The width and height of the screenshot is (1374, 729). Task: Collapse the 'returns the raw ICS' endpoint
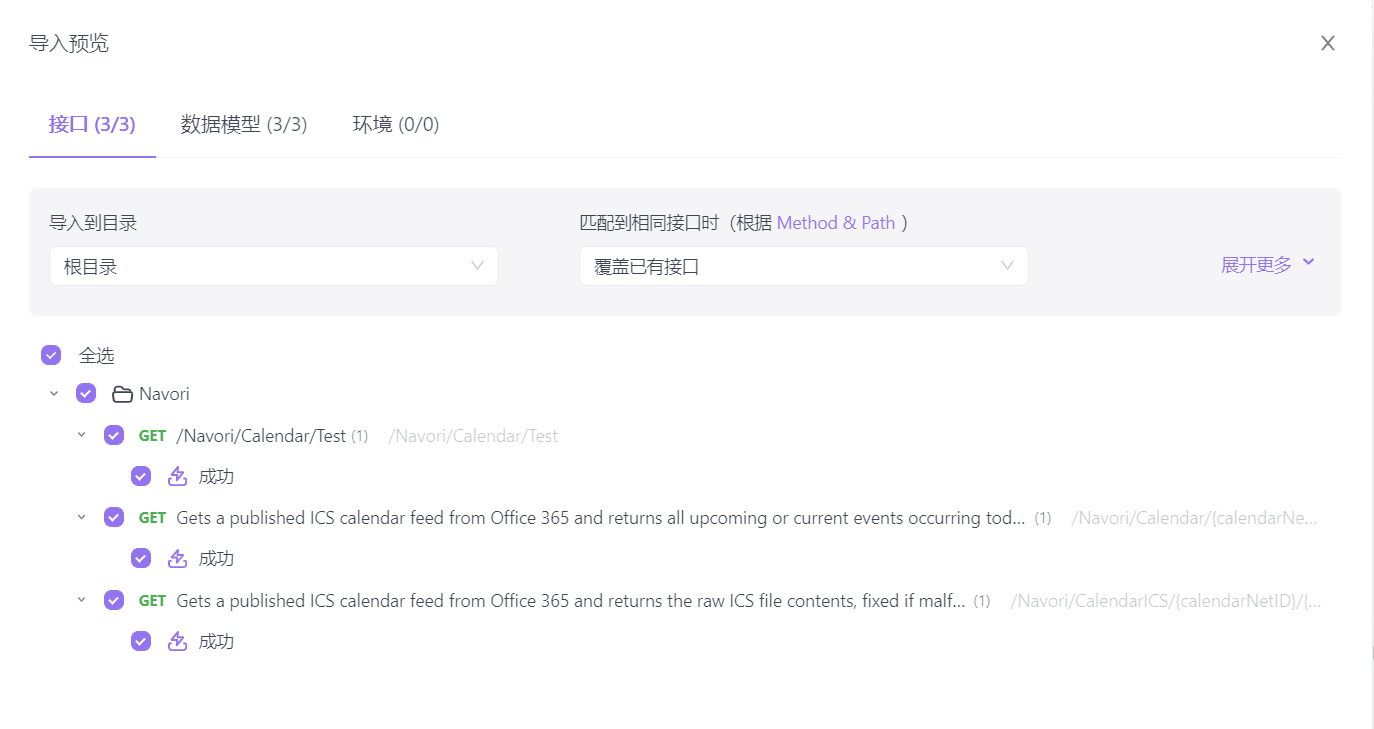pos(82,600)
